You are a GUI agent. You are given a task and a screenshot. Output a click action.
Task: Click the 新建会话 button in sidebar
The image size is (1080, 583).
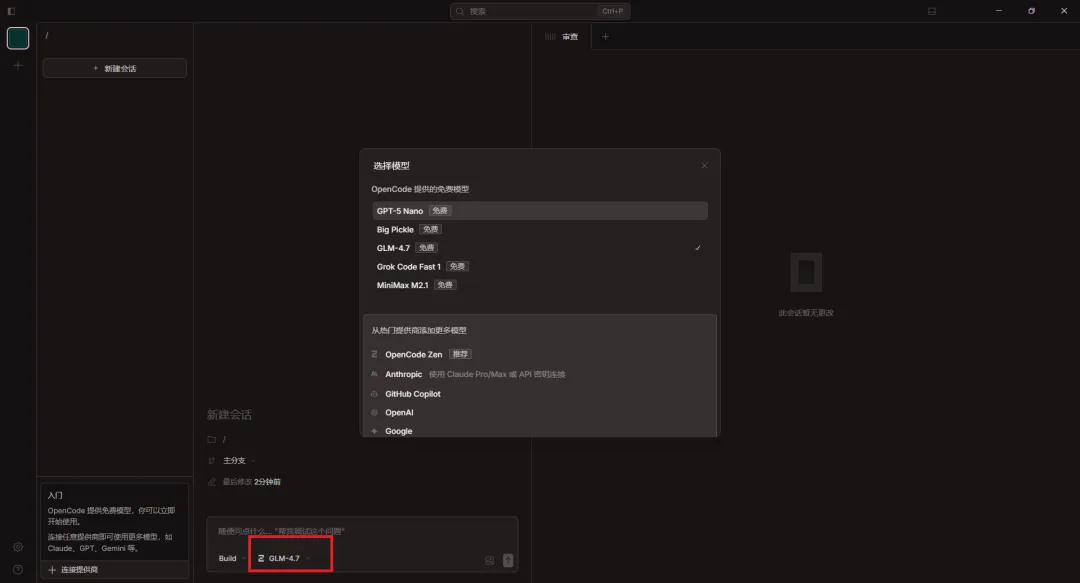(114, 68)
